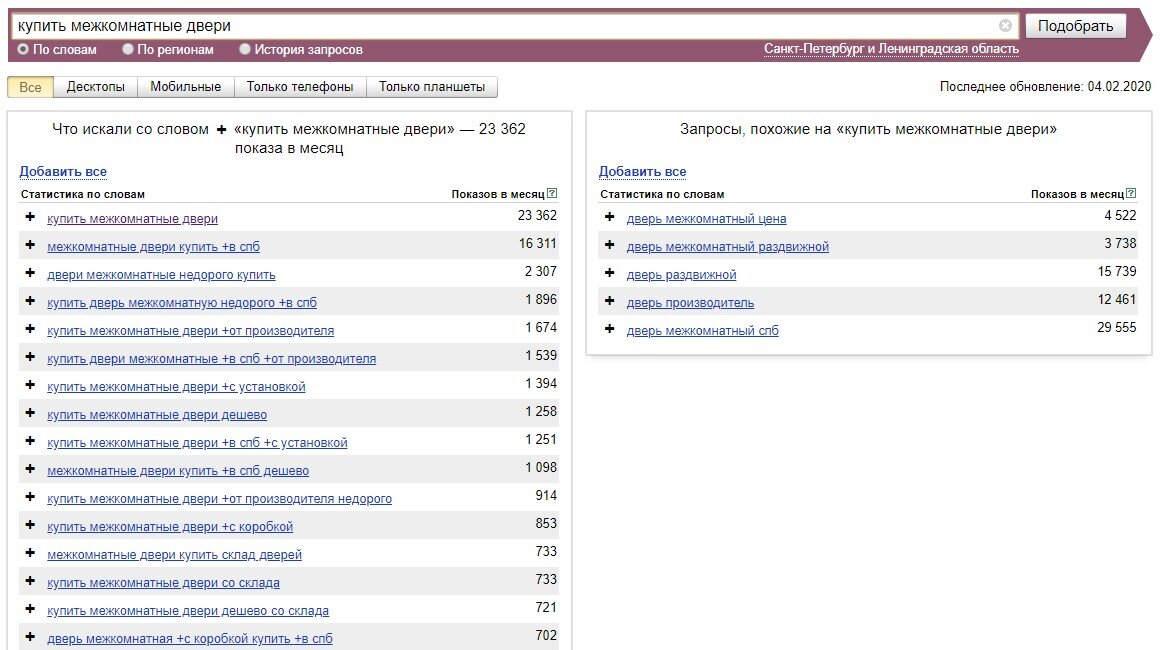Open 'купить межкомнатные двери со склада' link
The height and width of the screenshot is (650, 1162).
(164, 583)
